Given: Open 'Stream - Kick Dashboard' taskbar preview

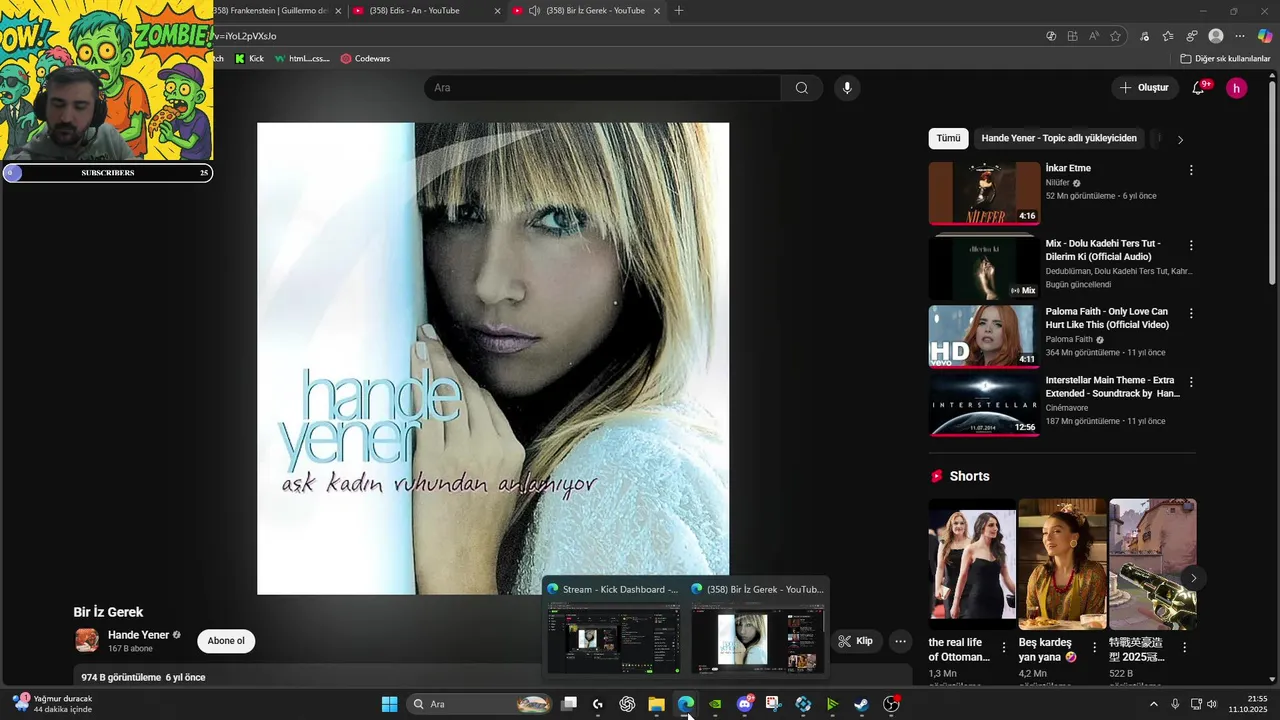Looking at the screenshot, I should tap(612, 627).
